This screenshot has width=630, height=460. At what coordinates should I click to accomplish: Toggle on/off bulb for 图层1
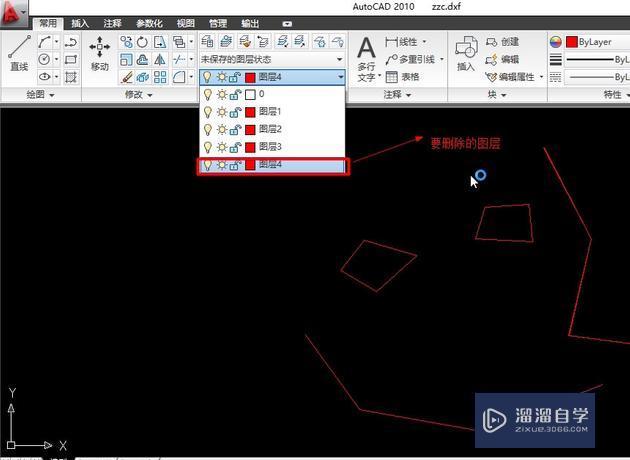click(208, 112)
